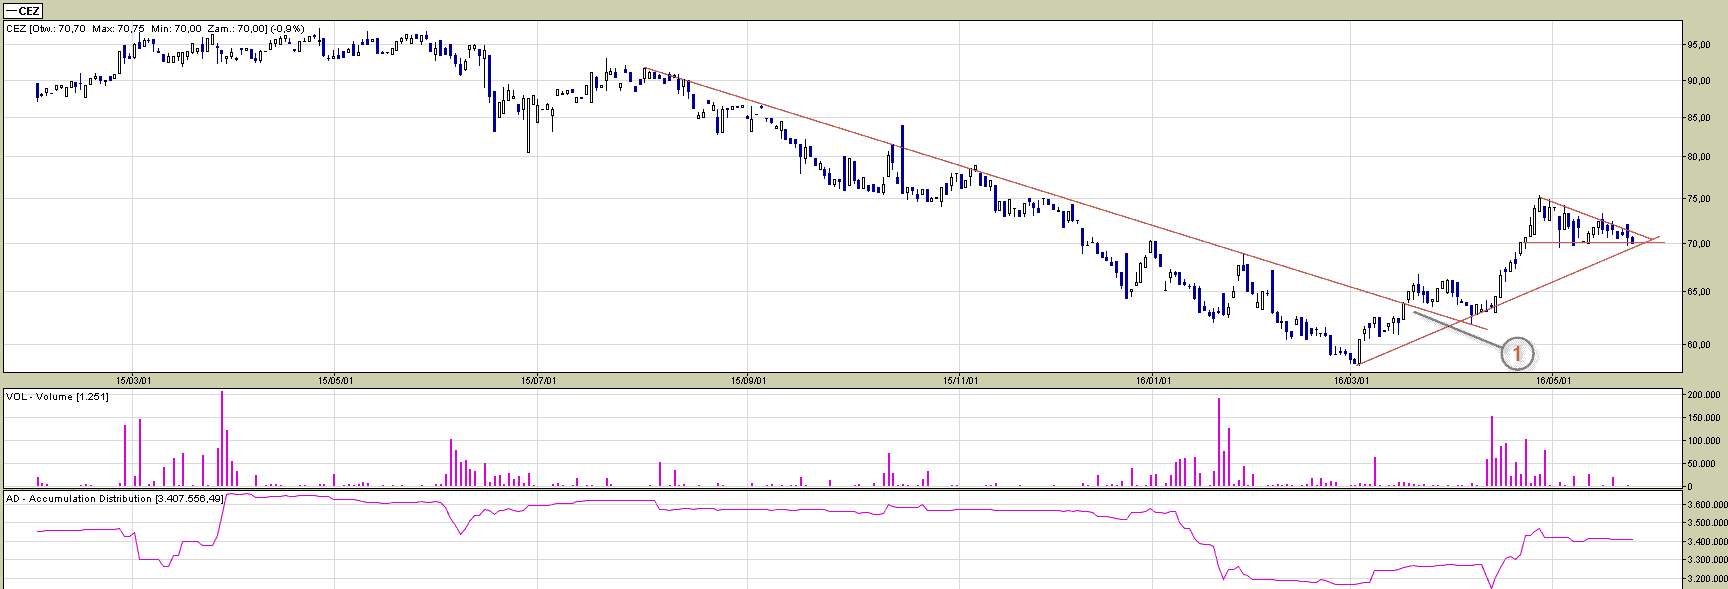
Task: Click the 95,00 price axis label
Action: [1699, 45]
